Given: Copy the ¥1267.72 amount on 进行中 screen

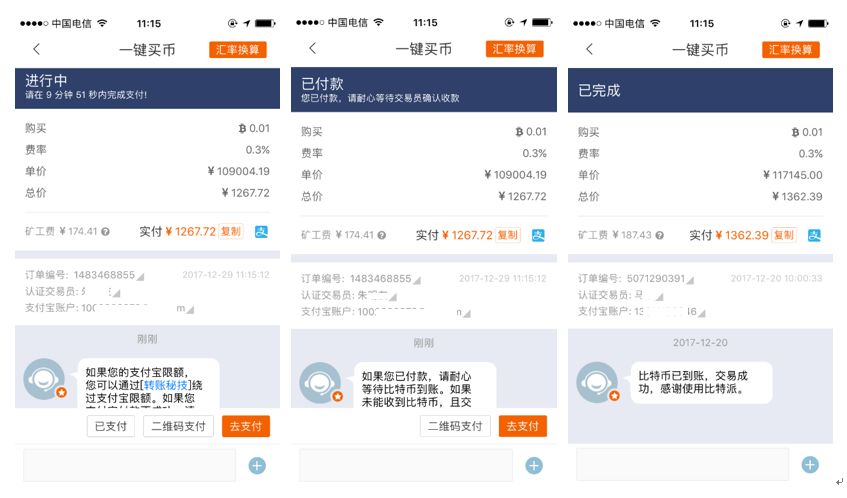Looking at the screenshot, I should click(230, 232).
